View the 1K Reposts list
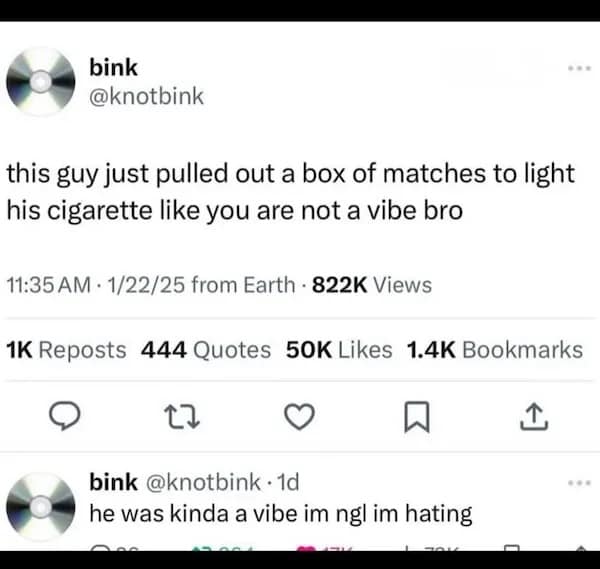The height and width of the screenshot is (569, 600). (66, 350)
